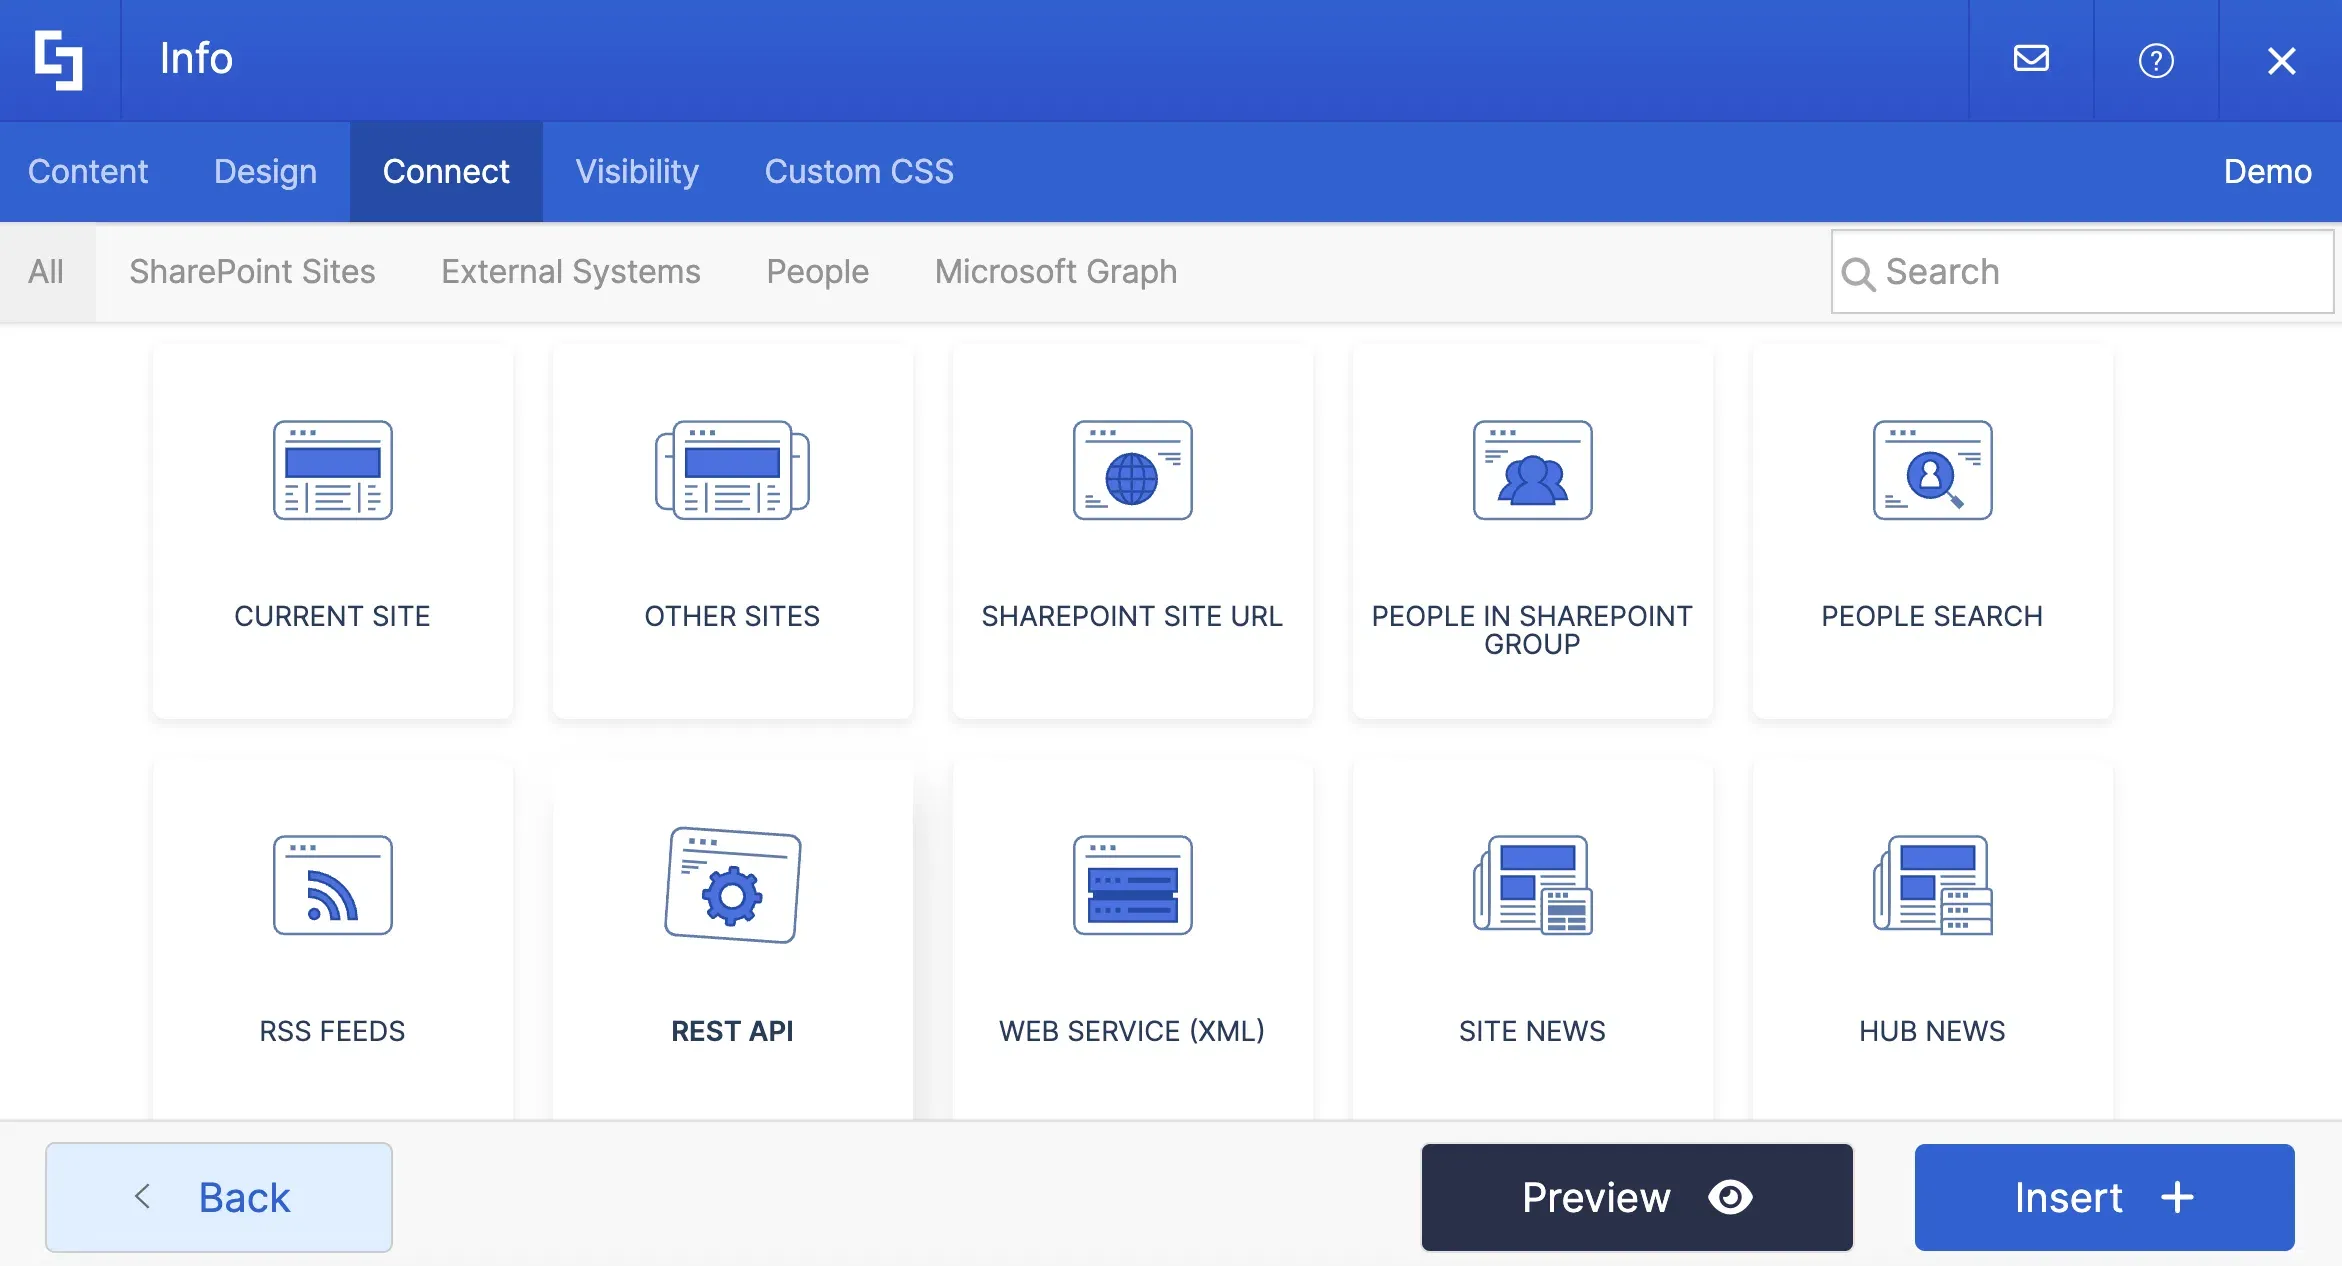This screenshot has width=2342, height=1266.
Task: Select People in SharePoint Group icon
Action: coord(1532,470)
